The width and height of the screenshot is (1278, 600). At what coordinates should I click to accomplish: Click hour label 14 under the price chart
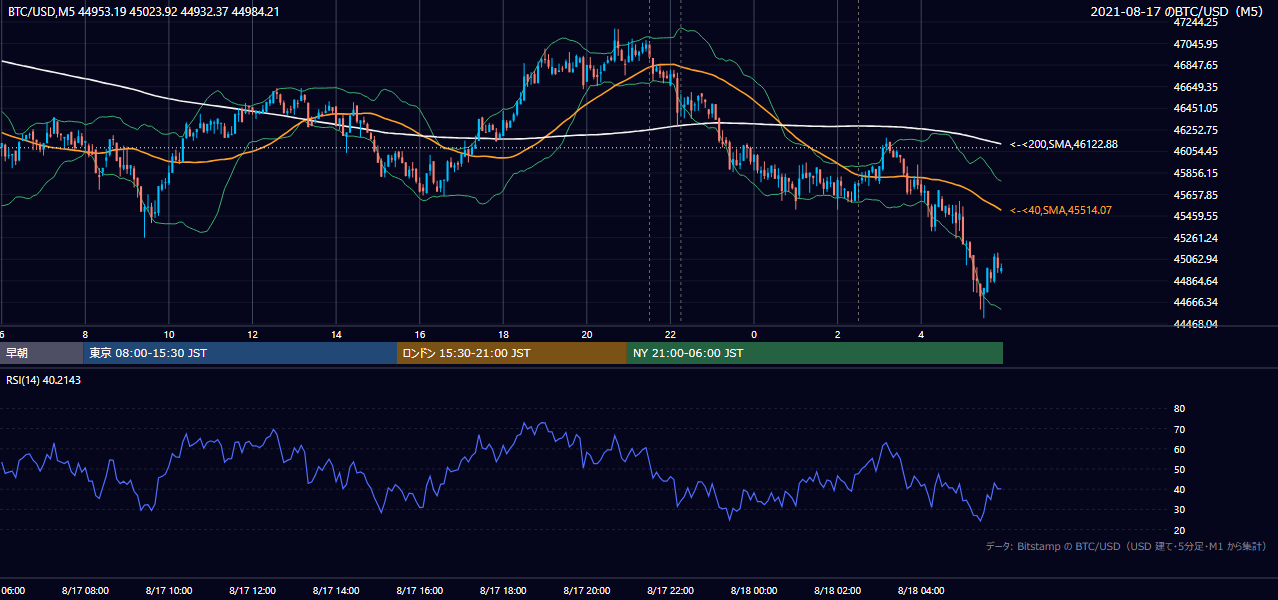(336, 334)
